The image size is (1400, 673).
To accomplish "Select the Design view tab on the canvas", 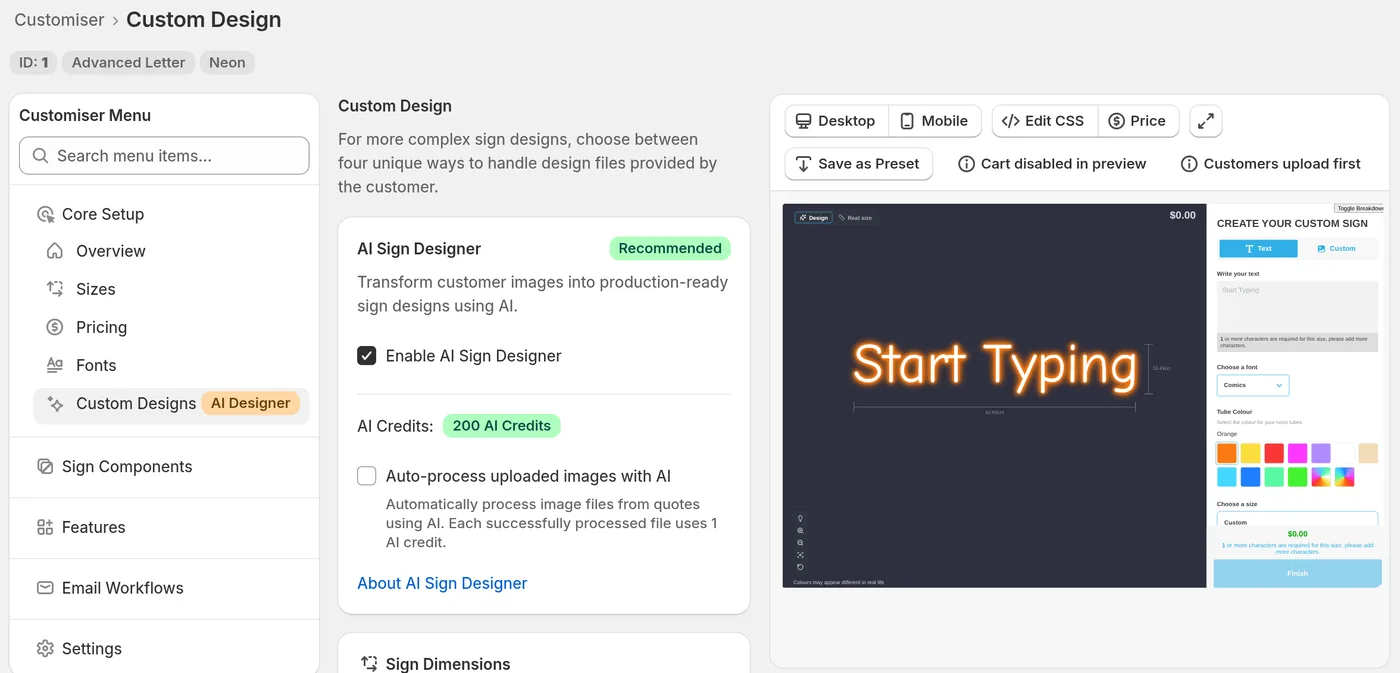I will coord(813,217).
